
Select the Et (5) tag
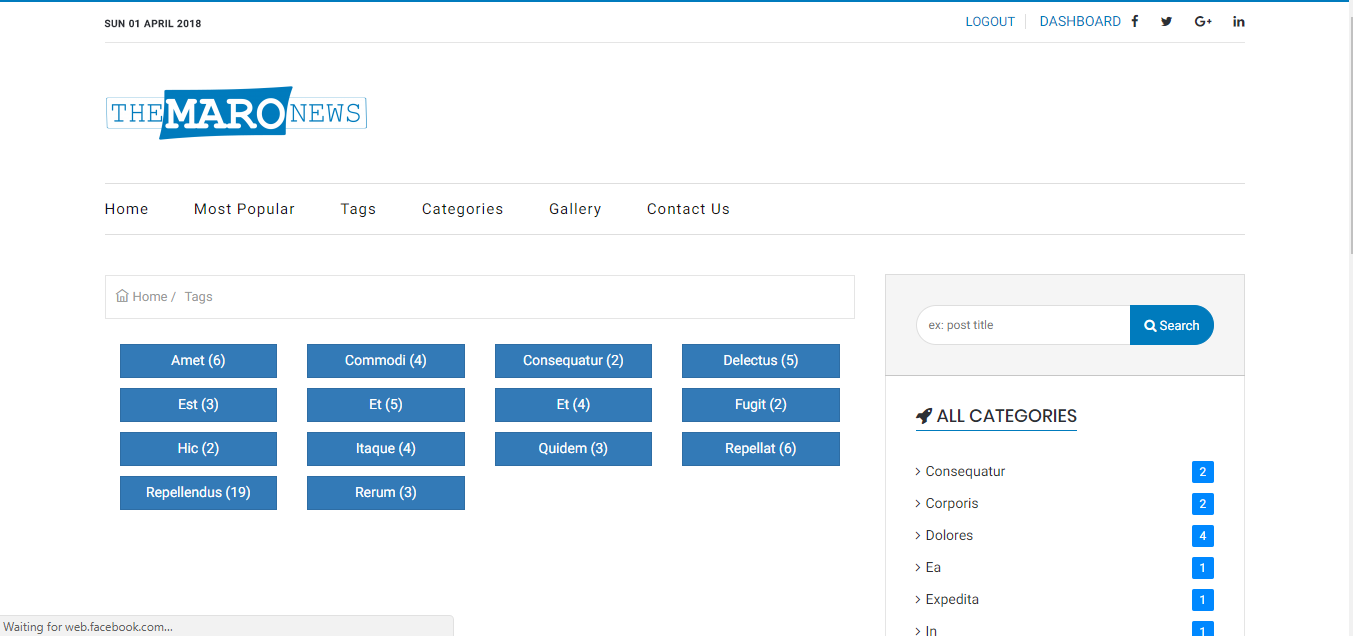(386, 405)
